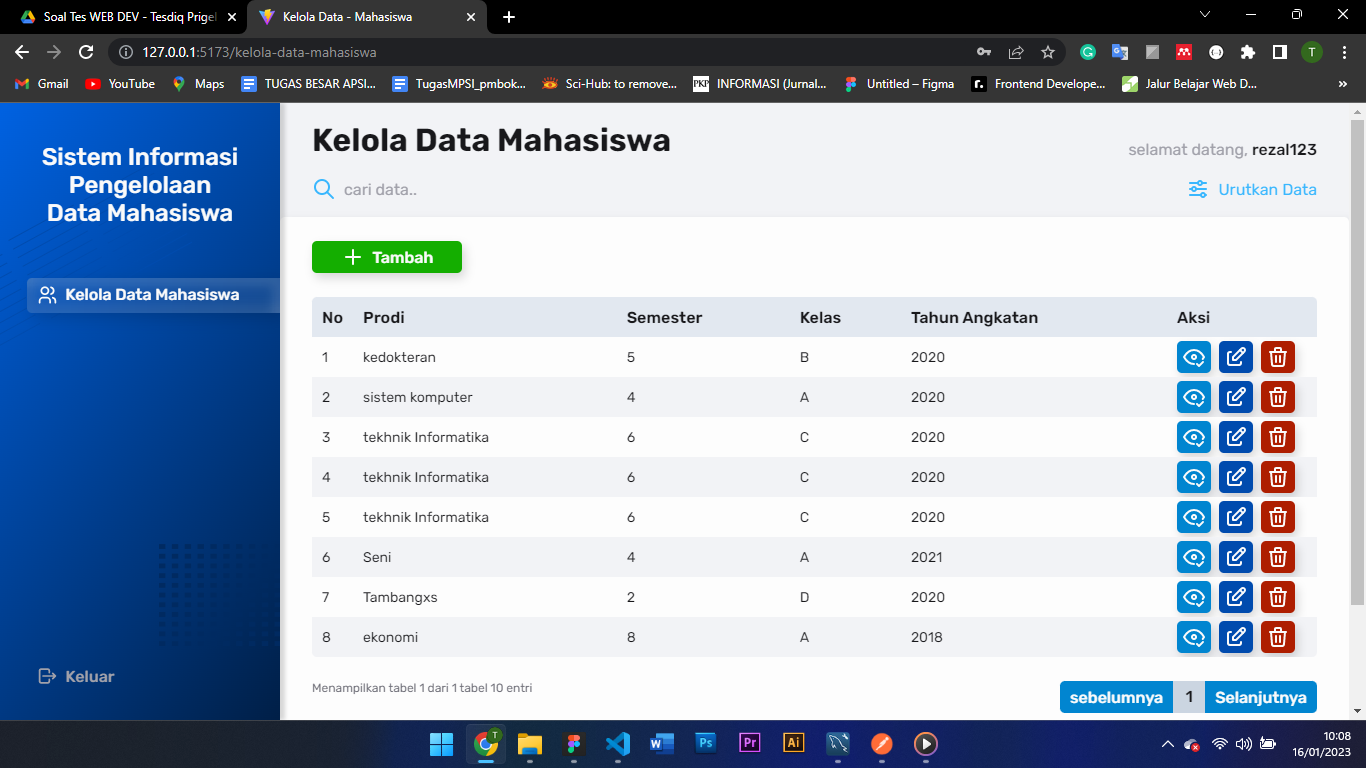The width and height of the screenshot is (1366, 768).
Task: Open Visual Studio Code from the taskbar
Action: tap(617, 744)
